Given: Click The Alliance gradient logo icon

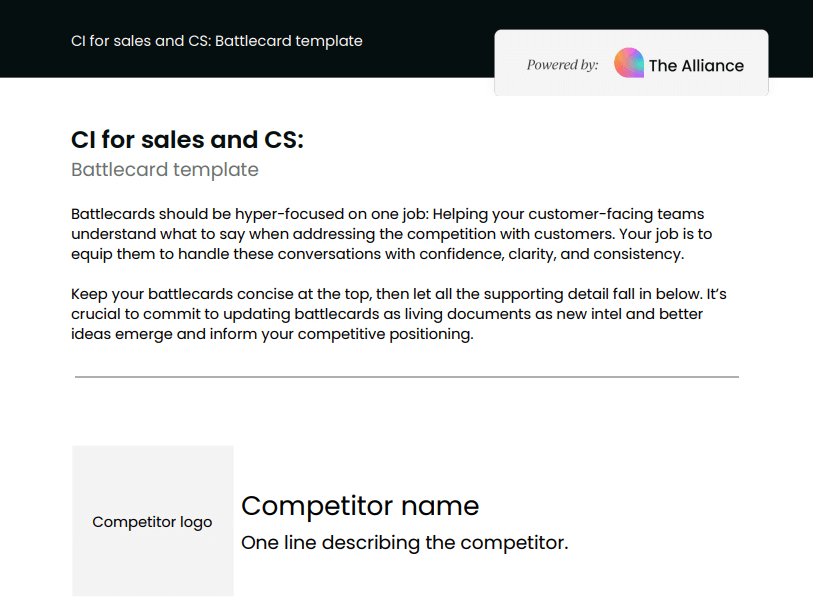Looking at the screenshot, I should [628, 63].
